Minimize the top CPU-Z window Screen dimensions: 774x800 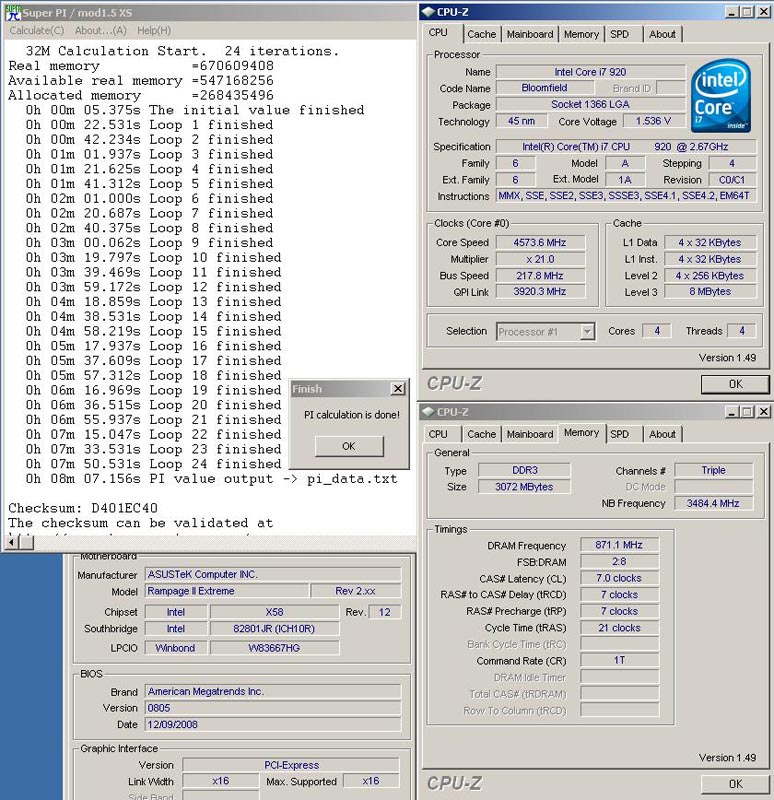pos(732,12)
